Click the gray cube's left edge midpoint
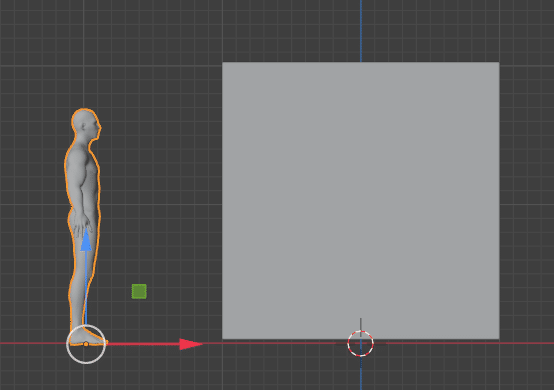Viewport: 554px width, 390px height. click(x=222, y=201)
